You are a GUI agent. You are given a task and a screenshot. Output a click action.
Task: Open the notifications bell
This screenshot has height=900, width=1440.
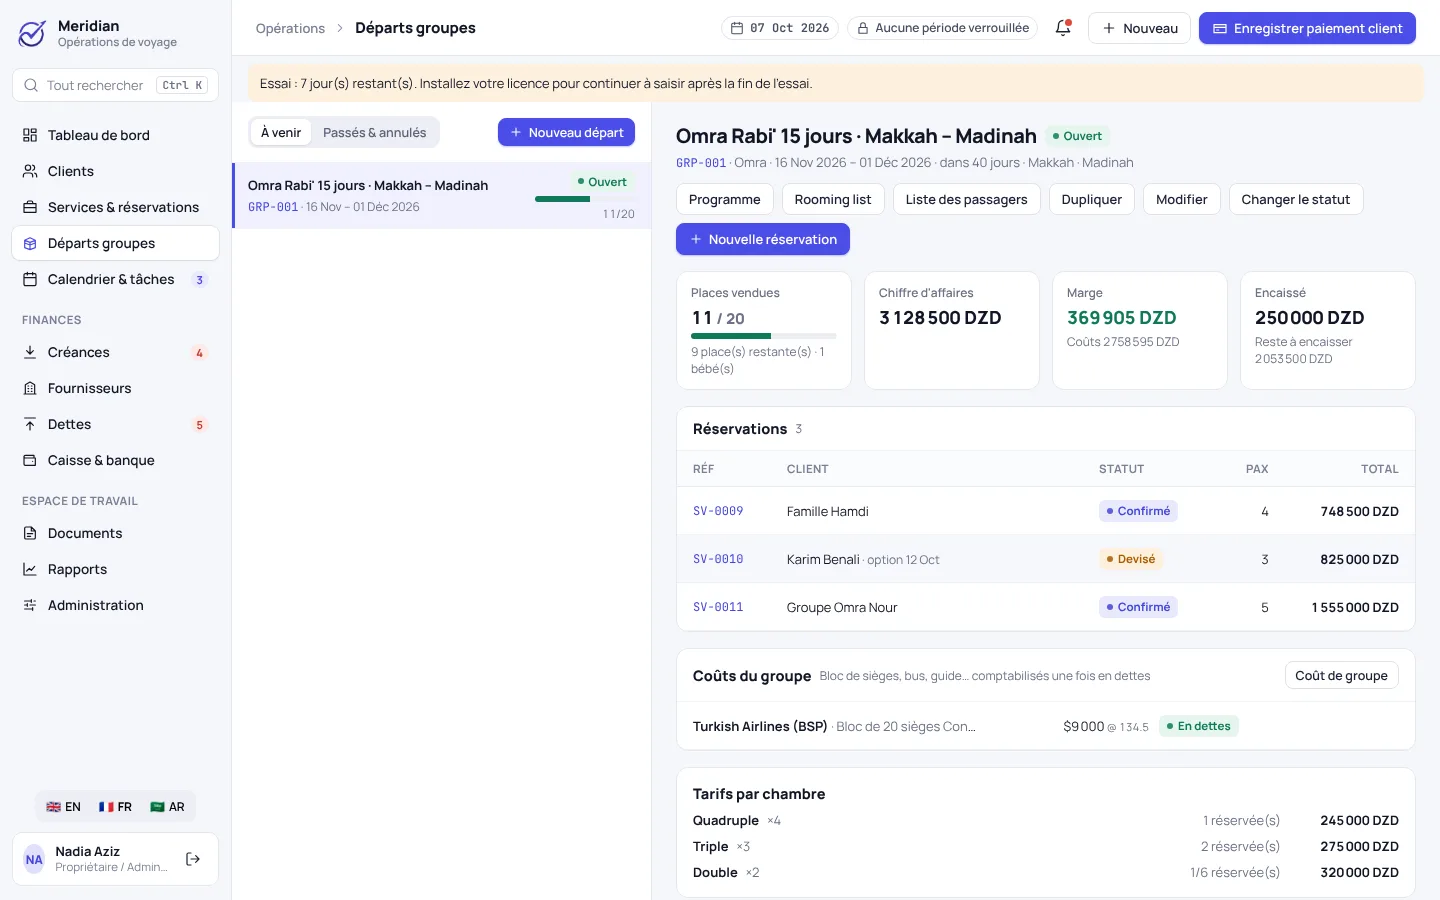(x=1063, y=28)
